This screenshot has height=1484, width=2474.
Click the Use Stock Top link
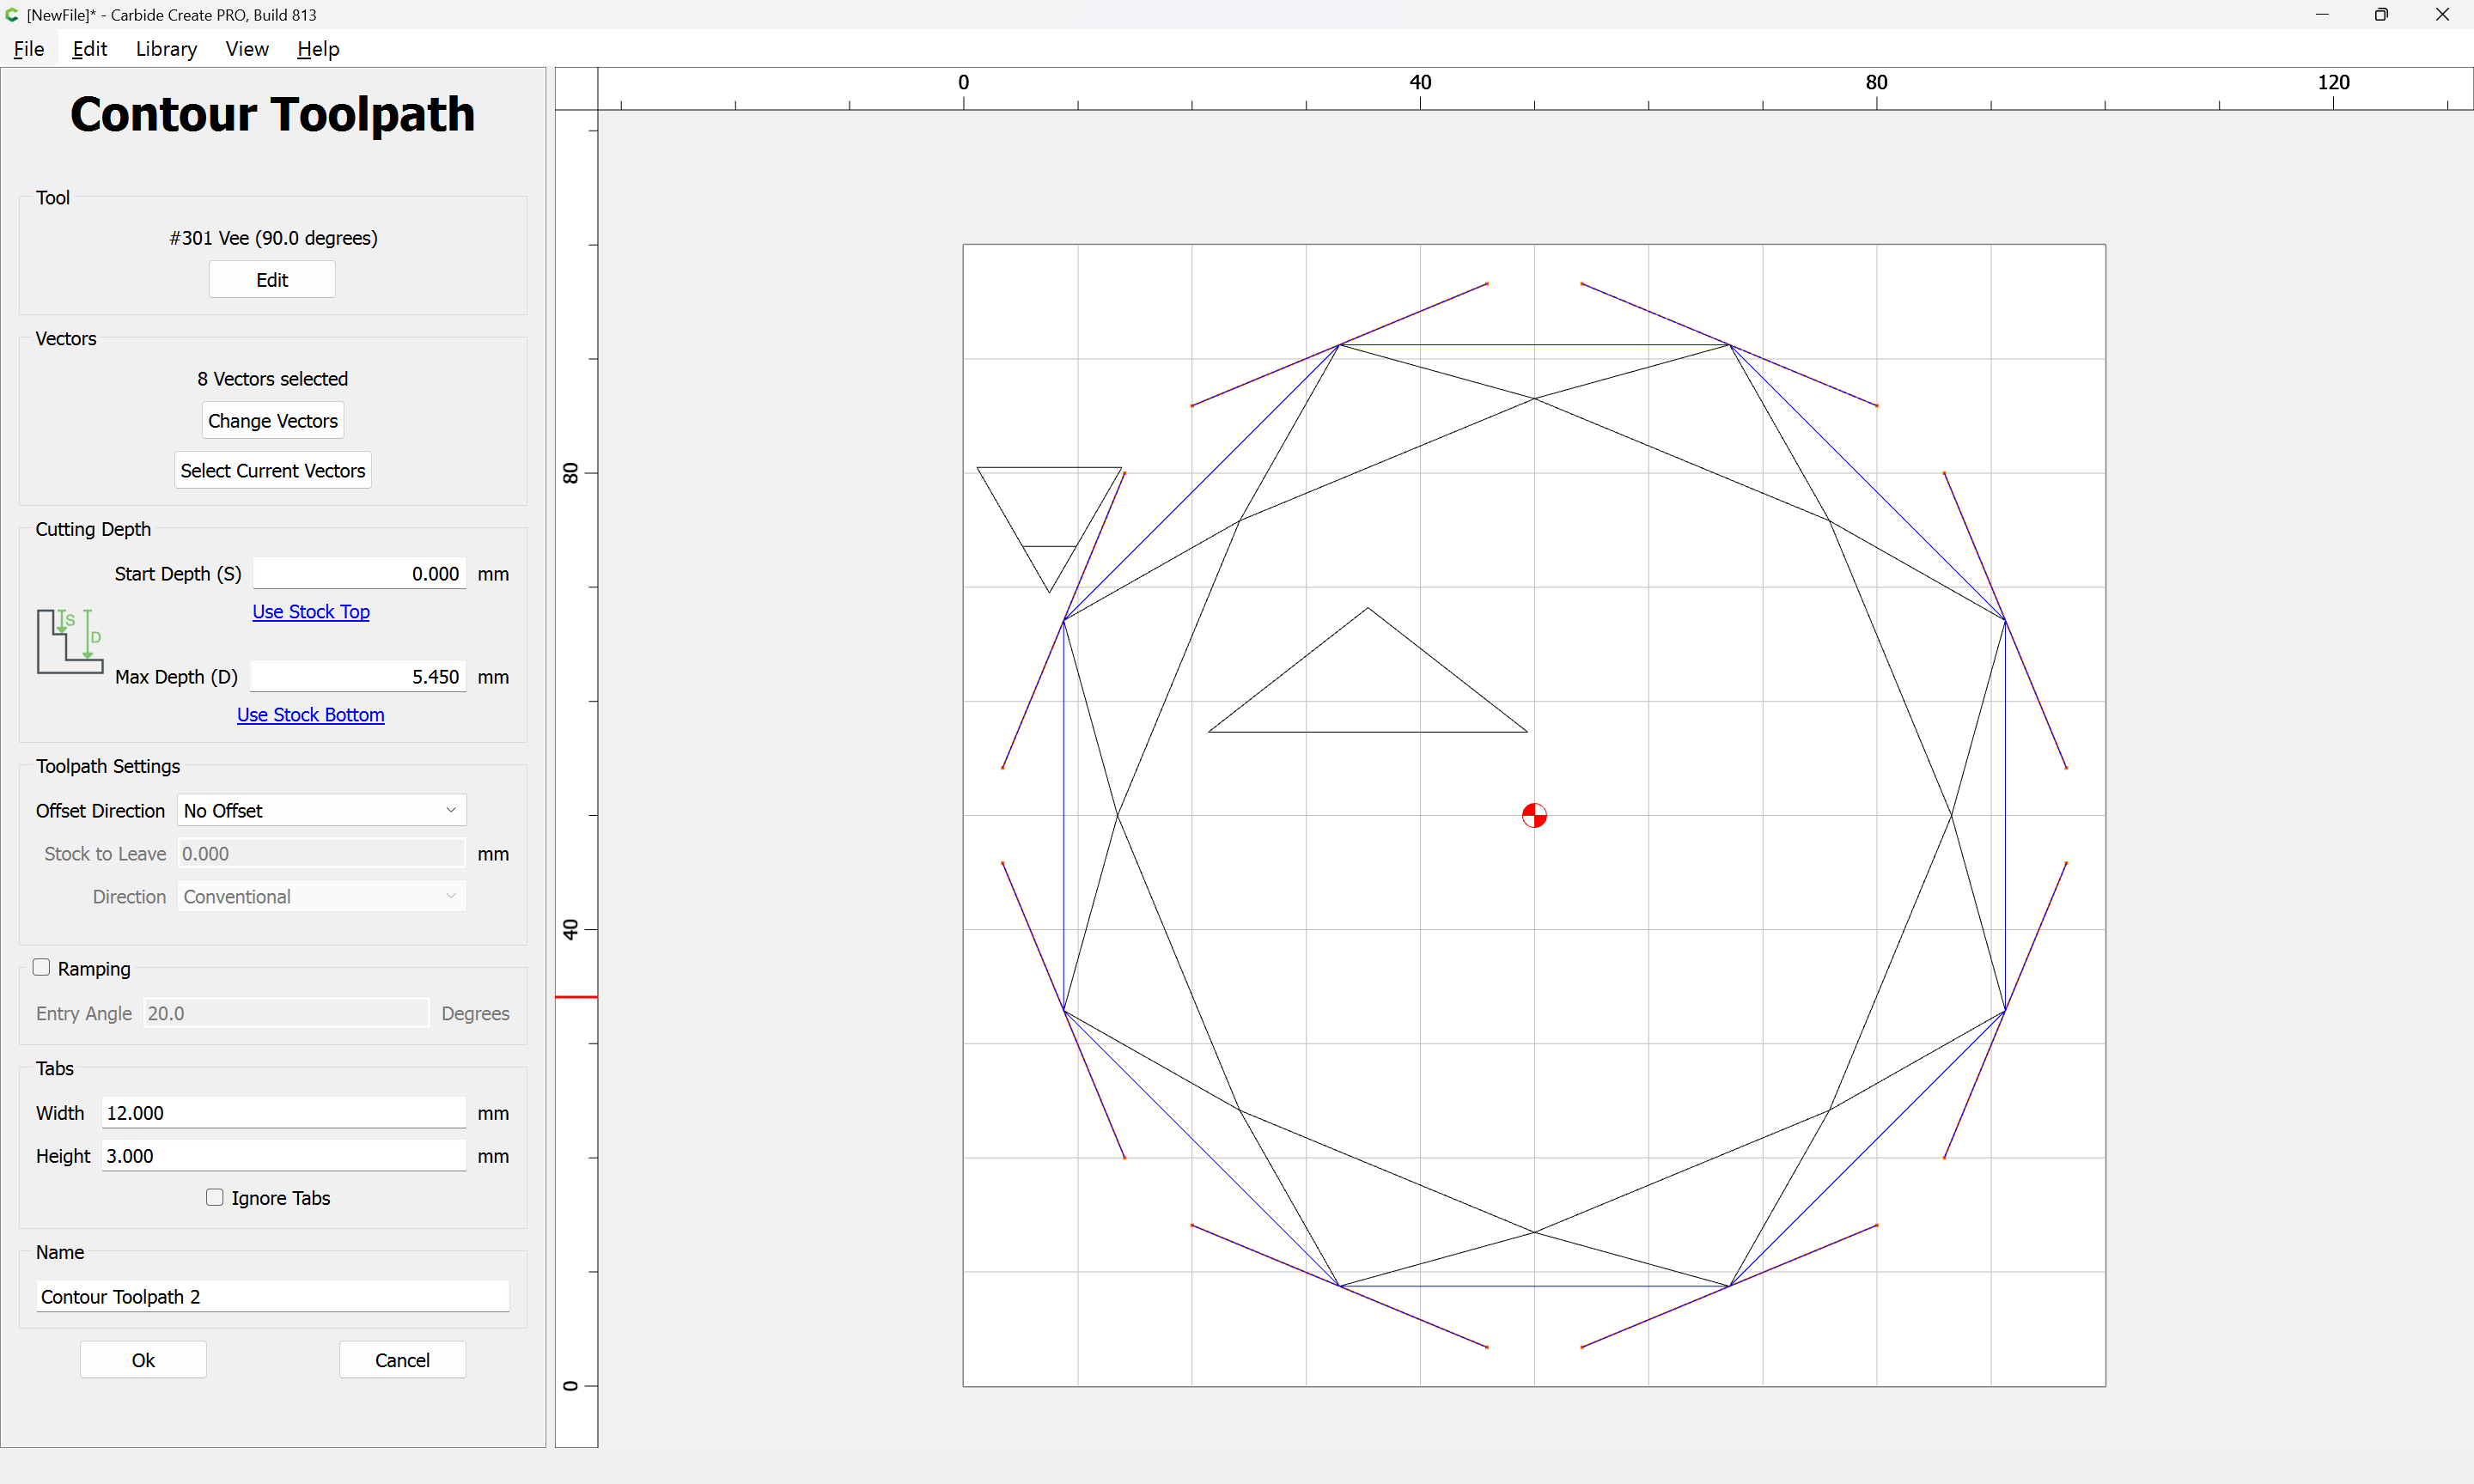click(311, 611)
